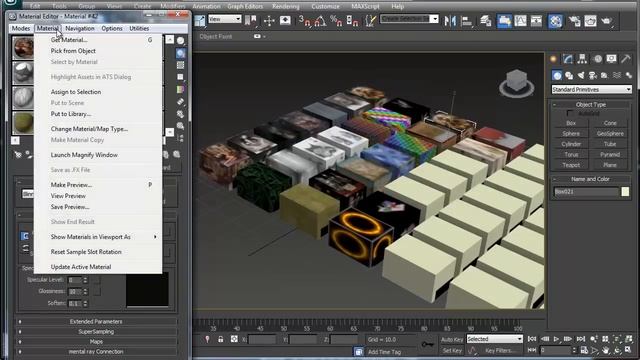Toggle the Auto Key button

[x=452, y=340]
